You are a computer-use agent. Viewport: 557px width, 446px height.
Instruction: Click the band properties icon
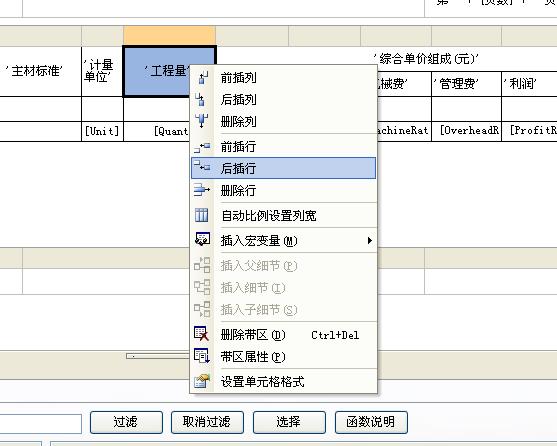point(202,356)
